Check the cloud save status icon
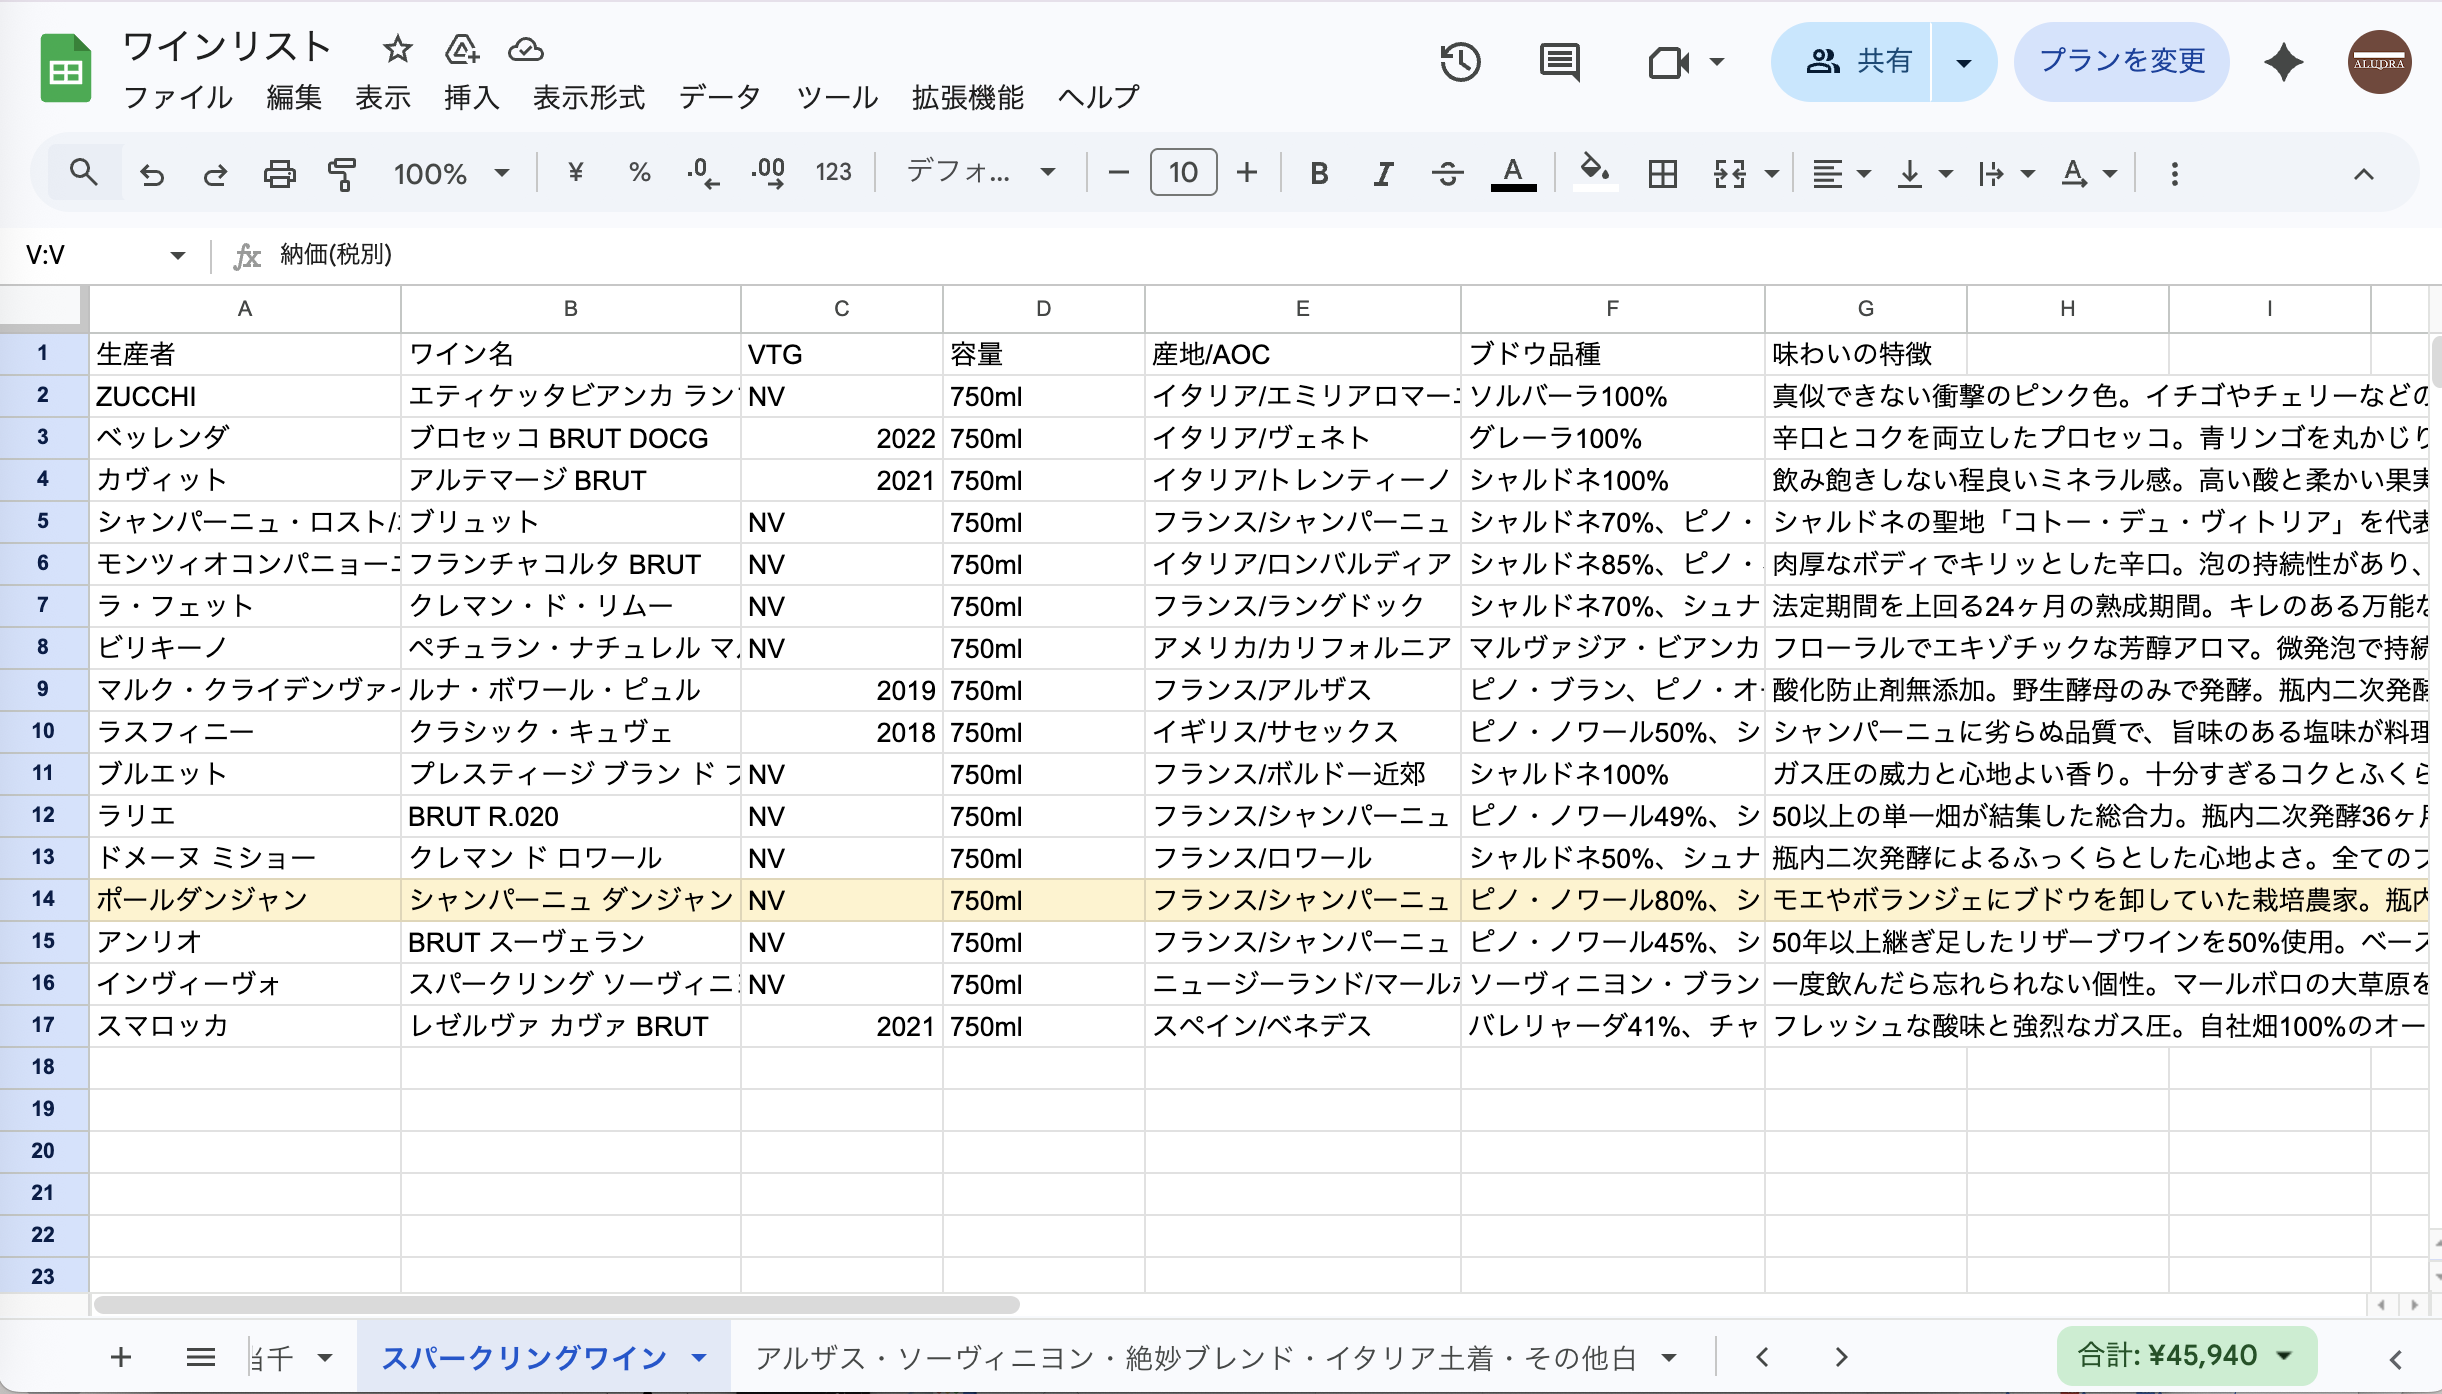2442x1394 pixels. pyautogui.click(x=526, y=48)
